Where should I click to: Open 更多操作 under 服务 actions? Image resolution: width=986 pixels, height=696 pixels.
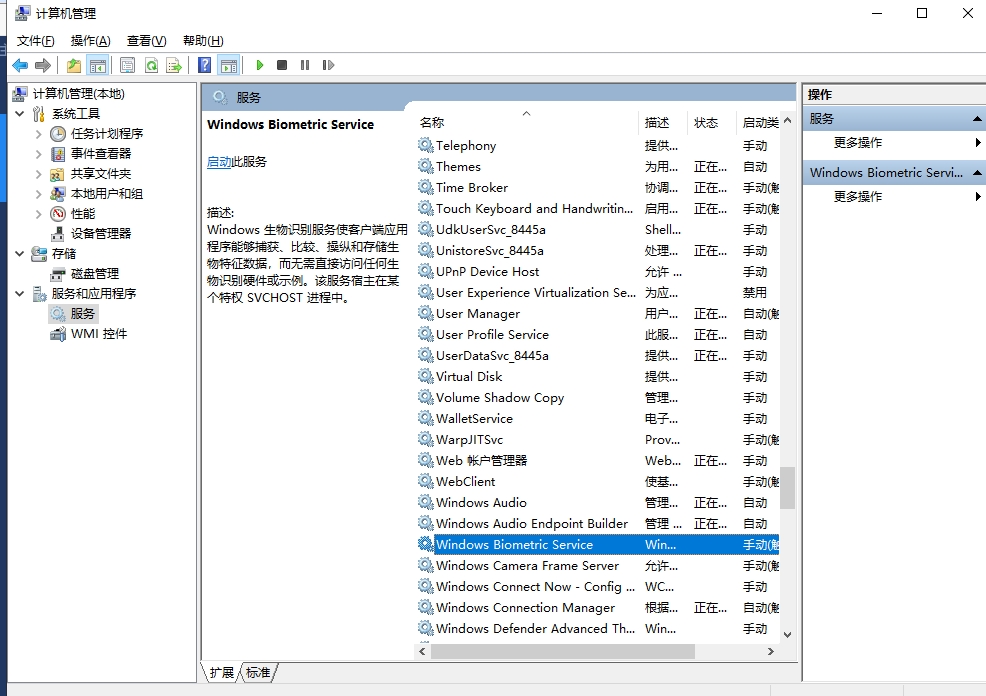(858, 143)
